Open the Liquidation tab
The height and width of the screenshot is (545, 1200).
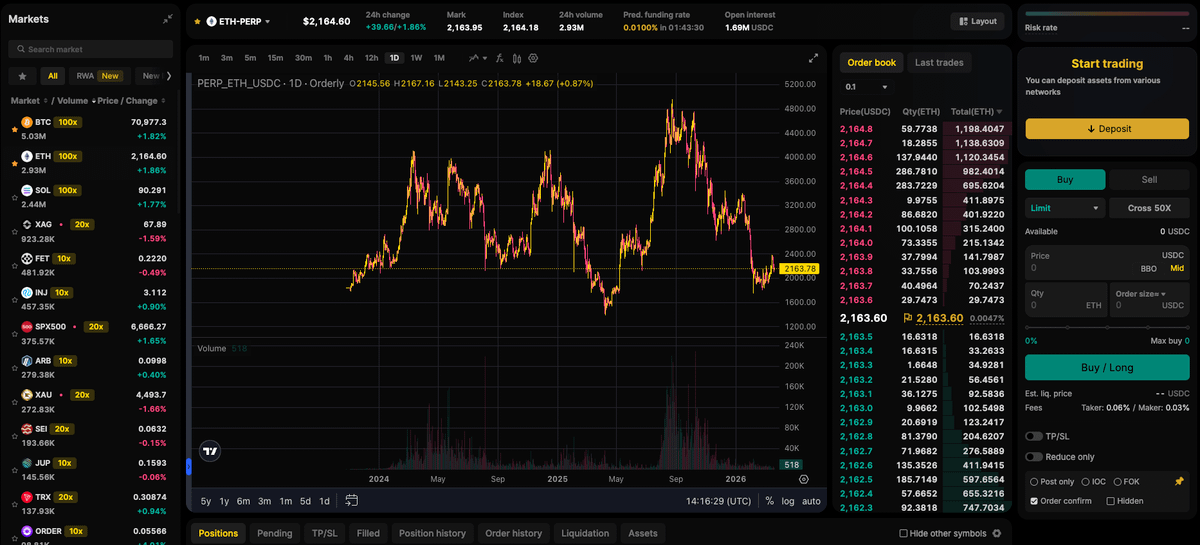click(585, 533)
